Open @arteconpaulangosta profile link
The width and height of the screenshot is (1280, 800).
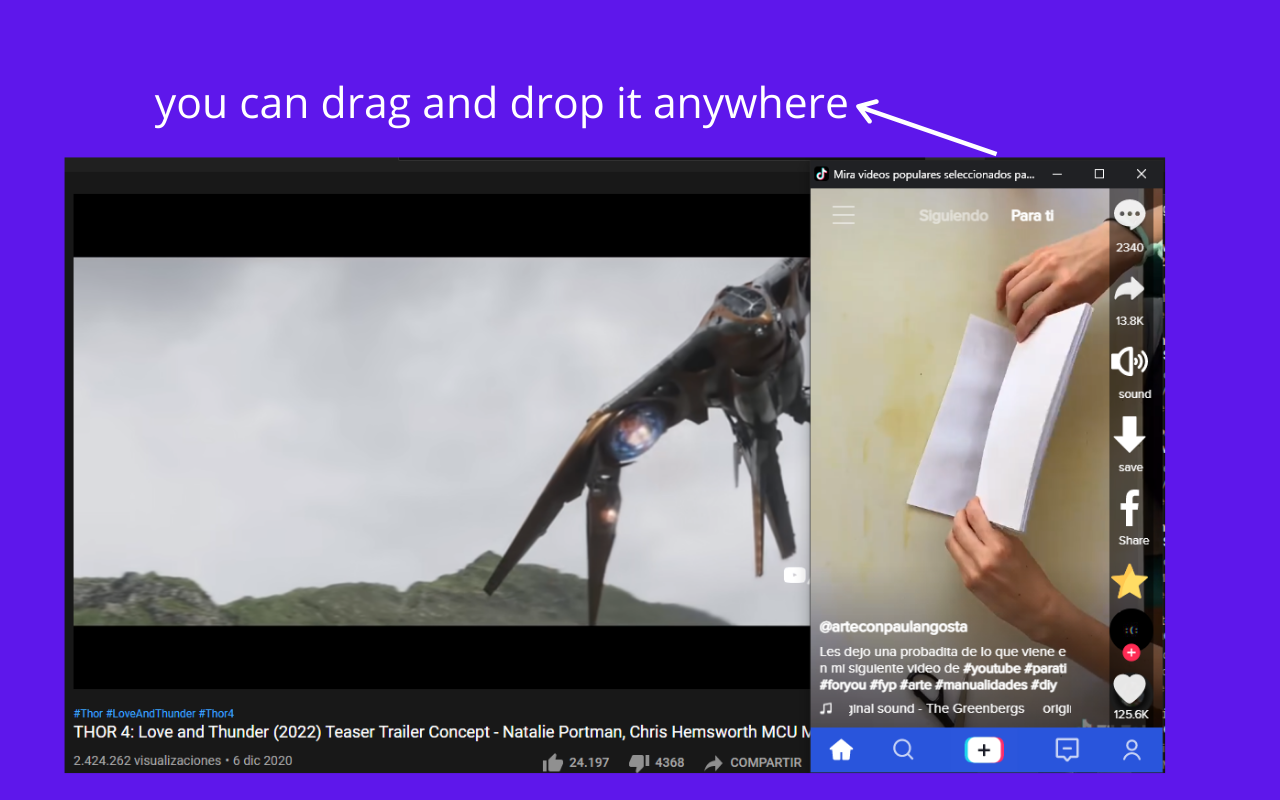[893, 627]
